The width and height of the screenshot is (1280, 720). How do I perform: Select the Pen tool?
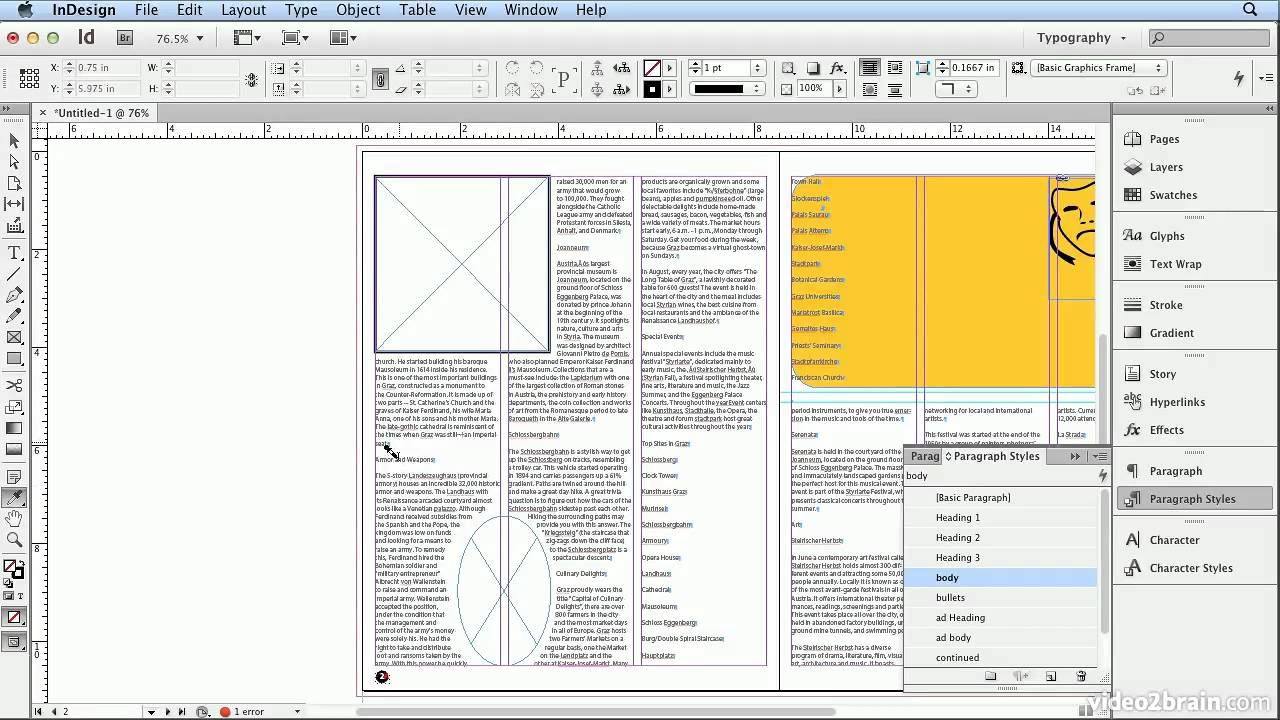tap(14, 295)
